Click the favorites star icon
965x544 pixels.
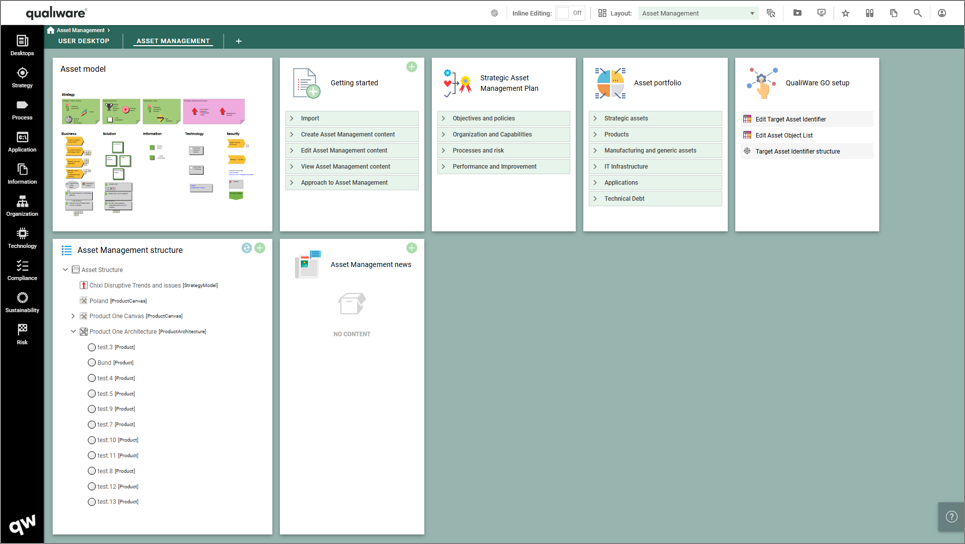click(846, 13)
